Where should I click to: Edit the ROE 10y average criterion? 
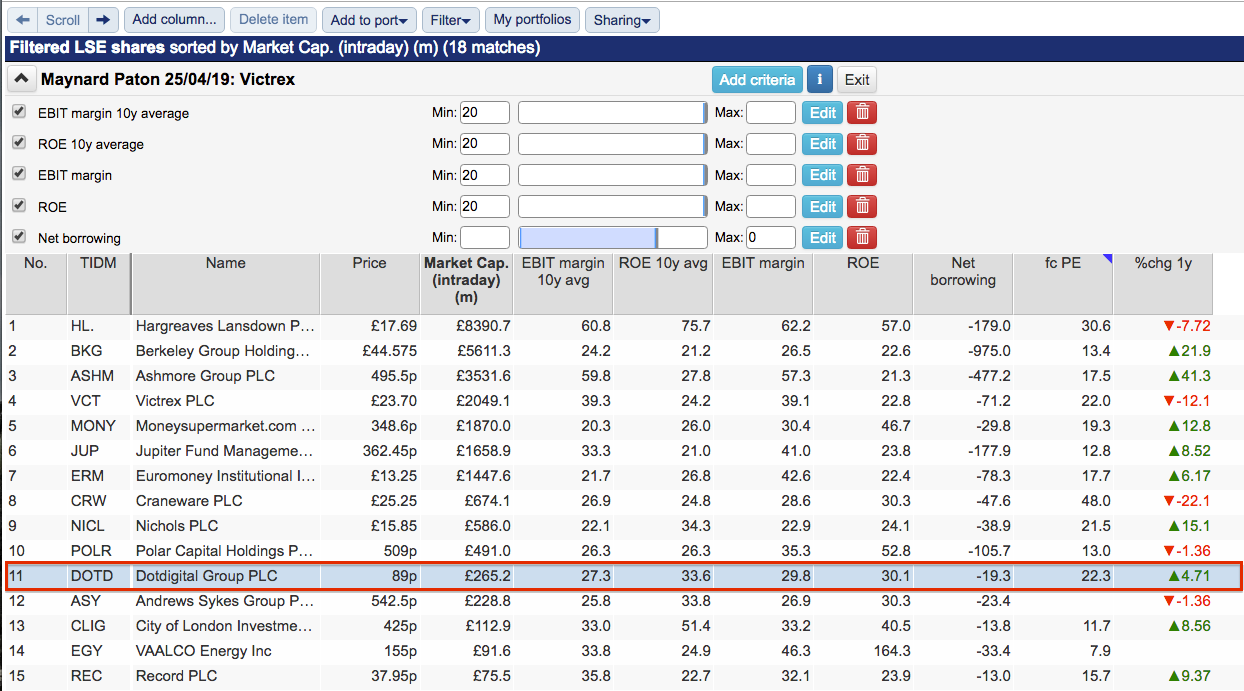pos(823,144)
